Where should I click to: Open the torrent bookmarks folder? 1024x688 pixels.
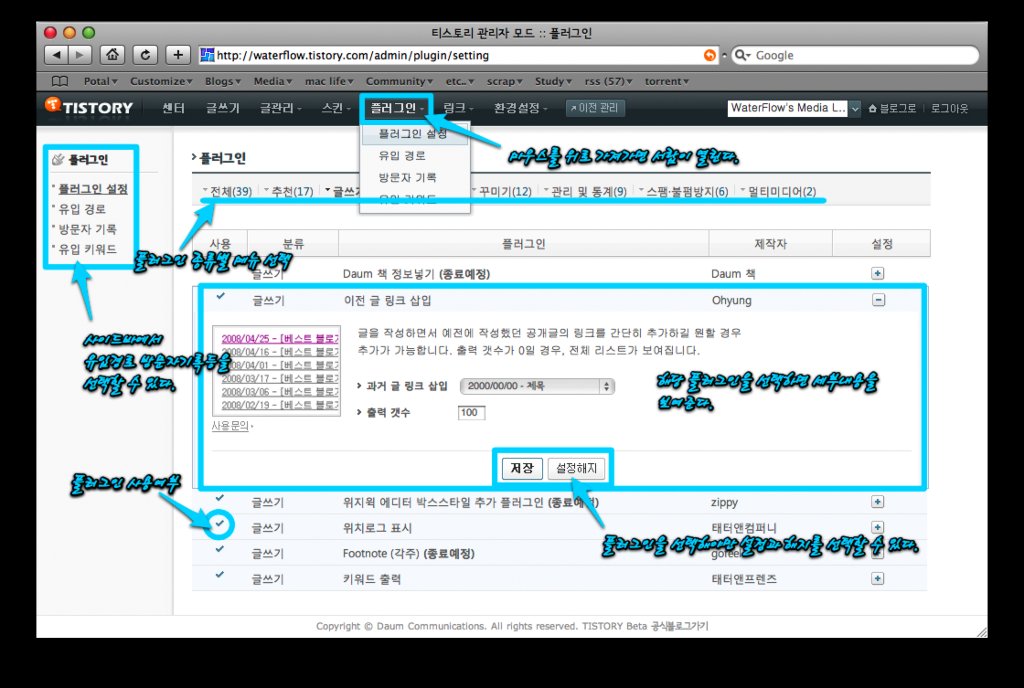click(667, 82)
